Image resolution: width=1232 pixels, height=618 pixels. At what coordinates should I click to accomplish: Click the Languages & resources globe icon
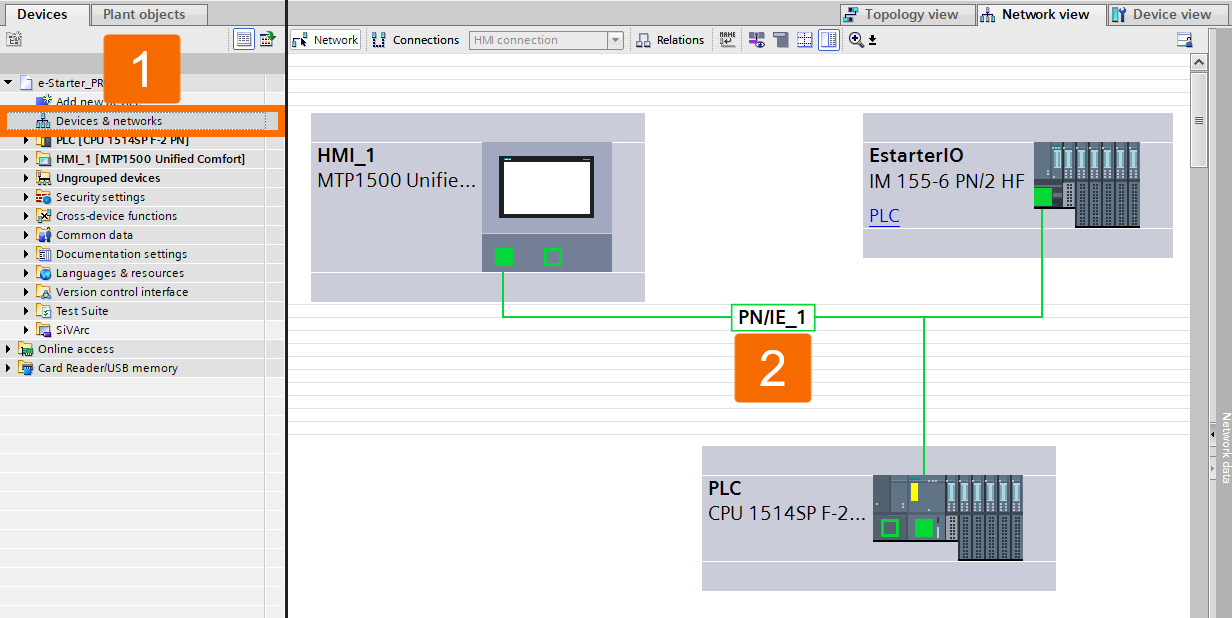point(43,273)
